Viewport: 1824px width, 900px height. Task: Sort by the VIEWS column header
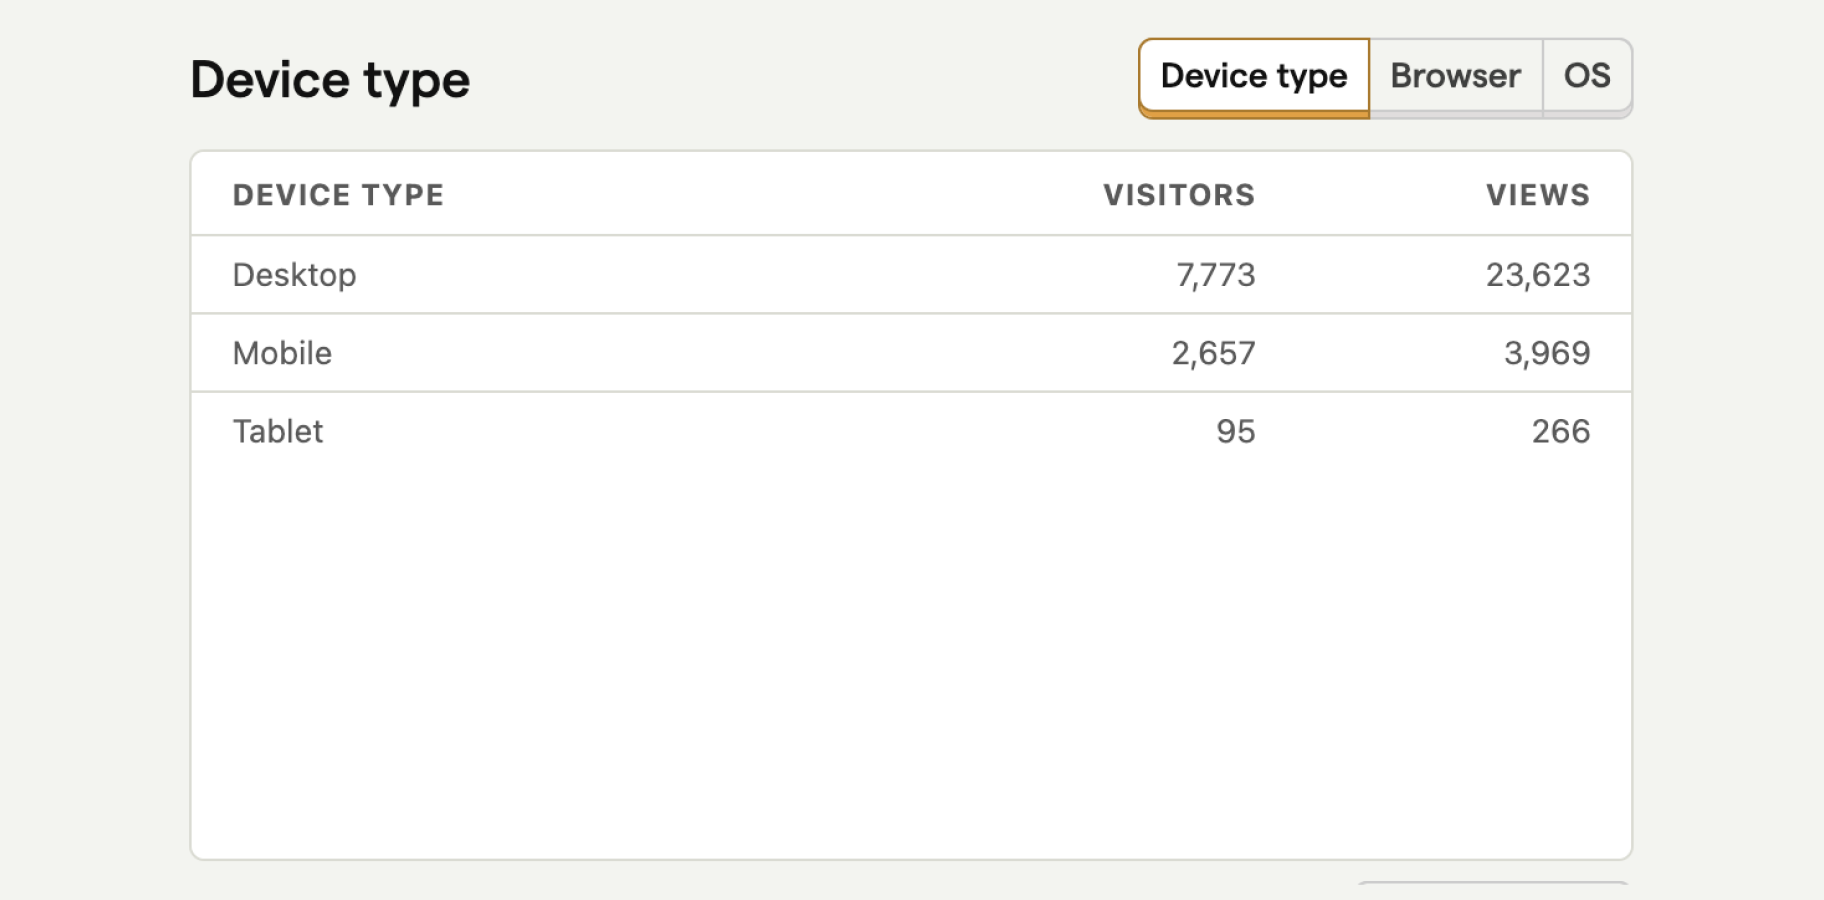point(1538,195)
